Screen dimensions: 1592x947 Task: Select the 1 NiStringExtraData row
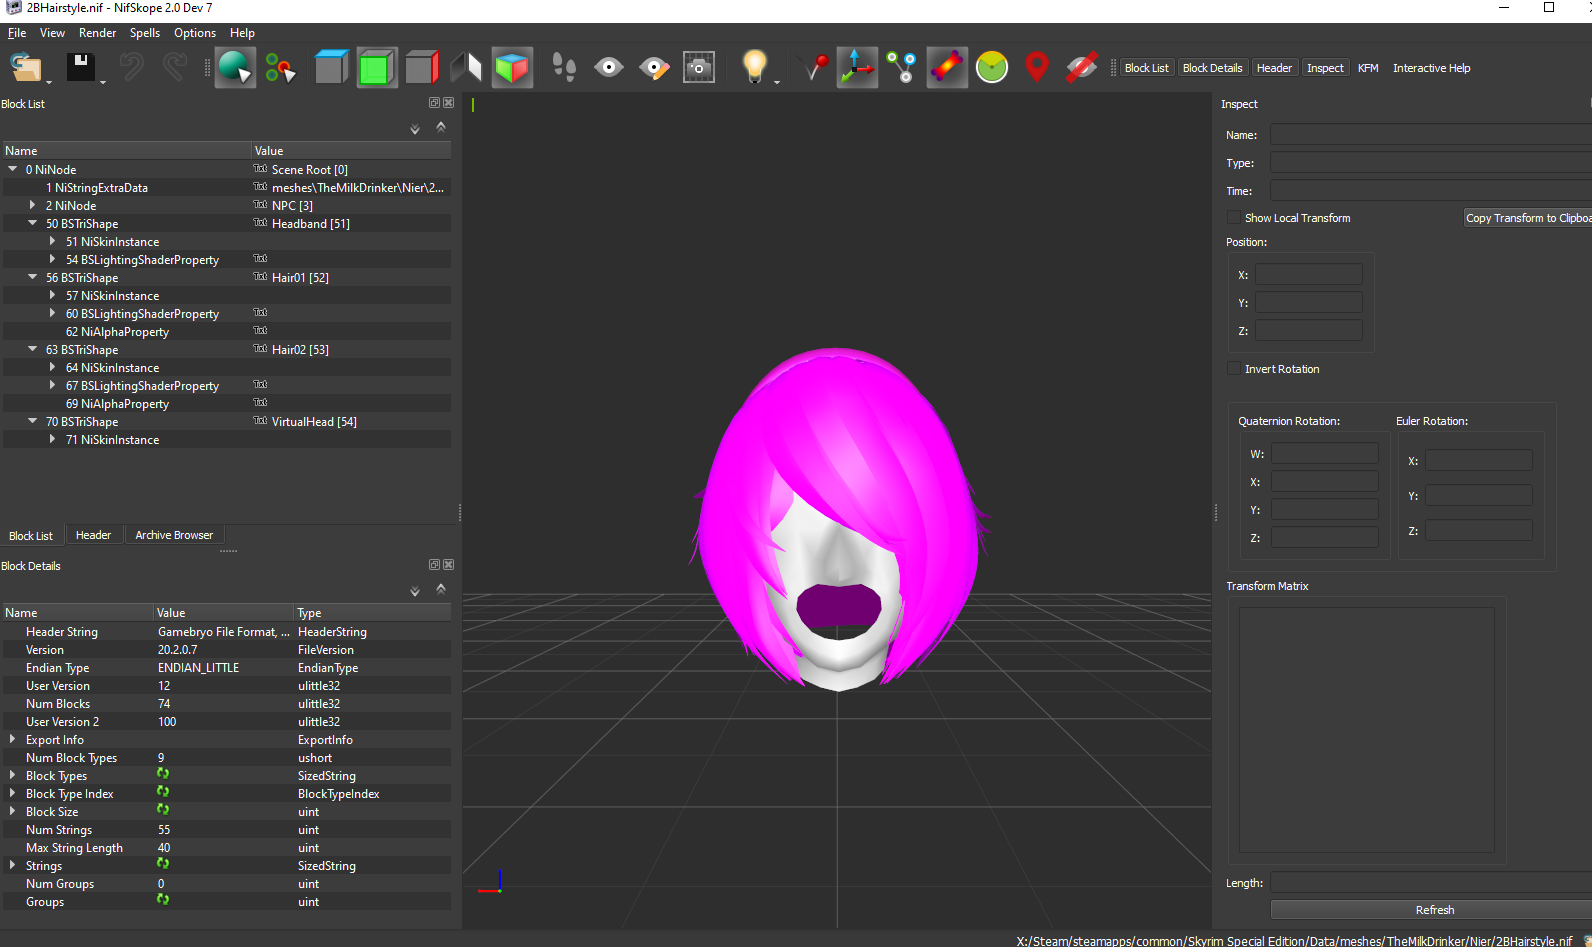click(x=226, y=187)
